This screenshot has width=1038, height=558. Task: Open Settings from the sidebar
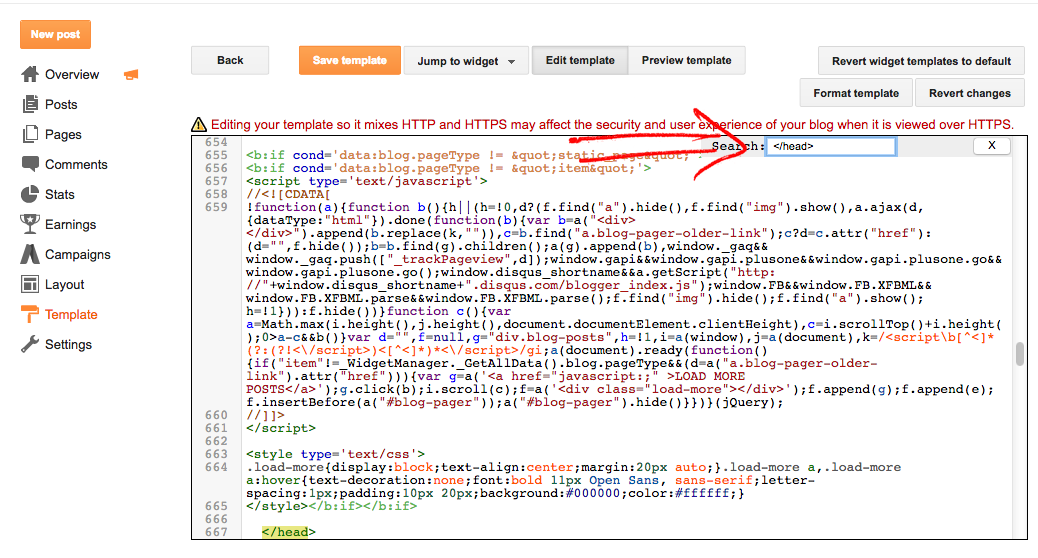pos(68,345)
